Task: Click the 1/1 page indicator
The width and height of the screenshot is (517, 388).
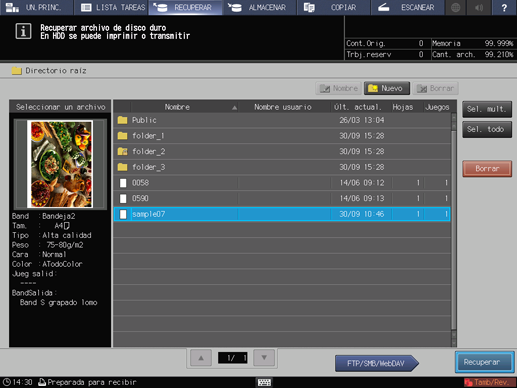Action: click(233, 358)
